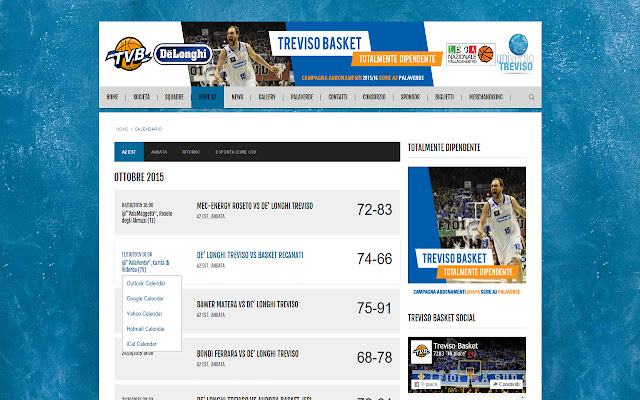Switch to the ANDATA tab

tap(159, 152)
